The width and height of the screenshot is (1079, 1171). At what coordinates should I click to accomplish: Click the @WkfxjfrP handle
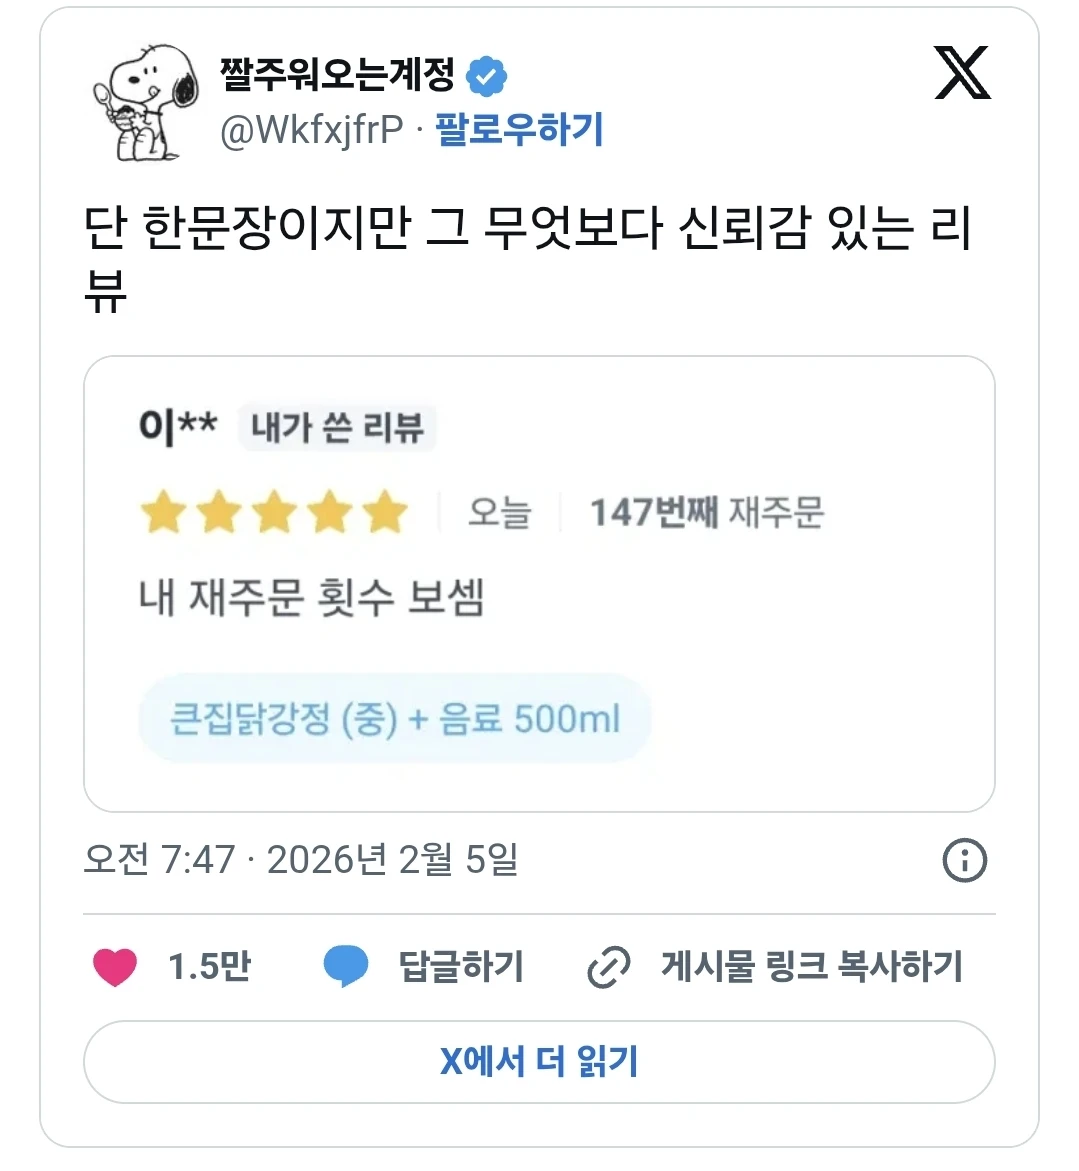point(311,130)
